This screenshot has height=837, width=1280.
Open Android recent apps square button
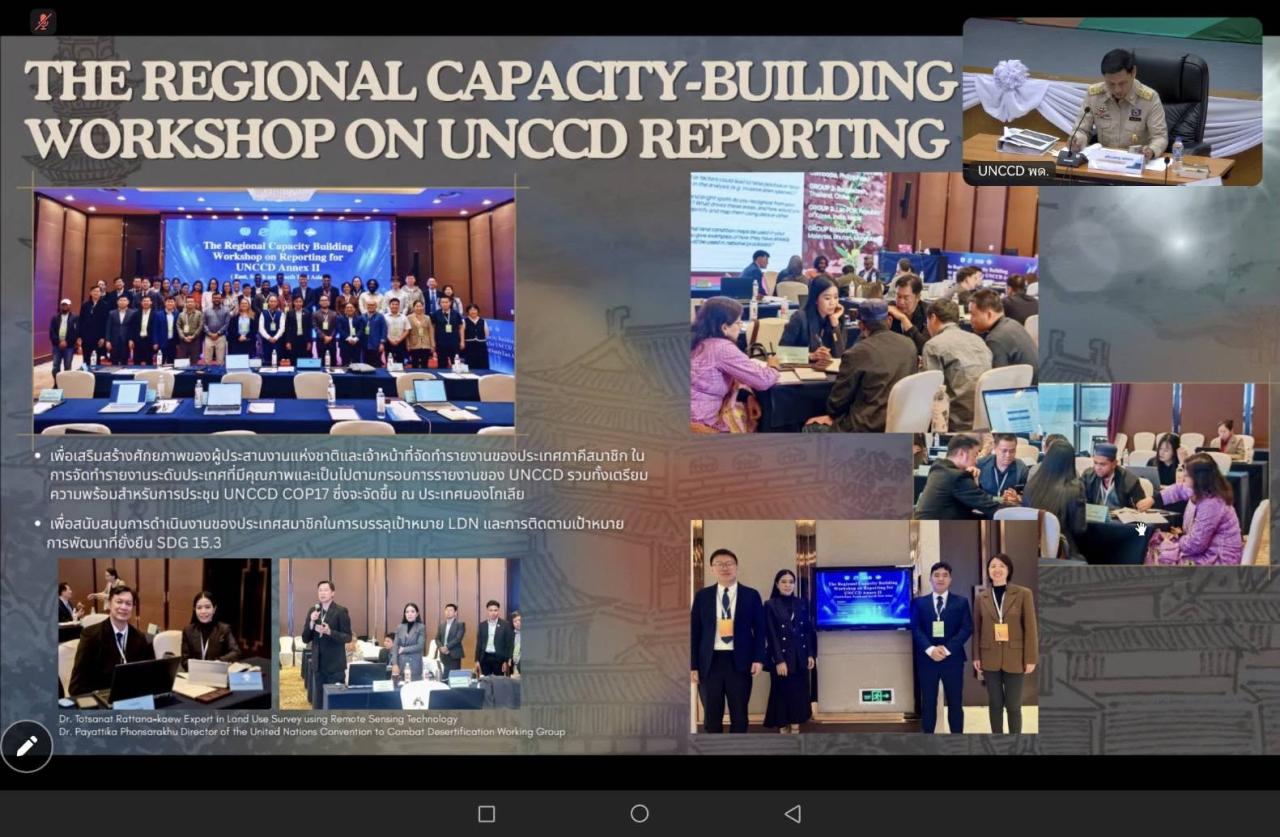[x=486, y=814]
